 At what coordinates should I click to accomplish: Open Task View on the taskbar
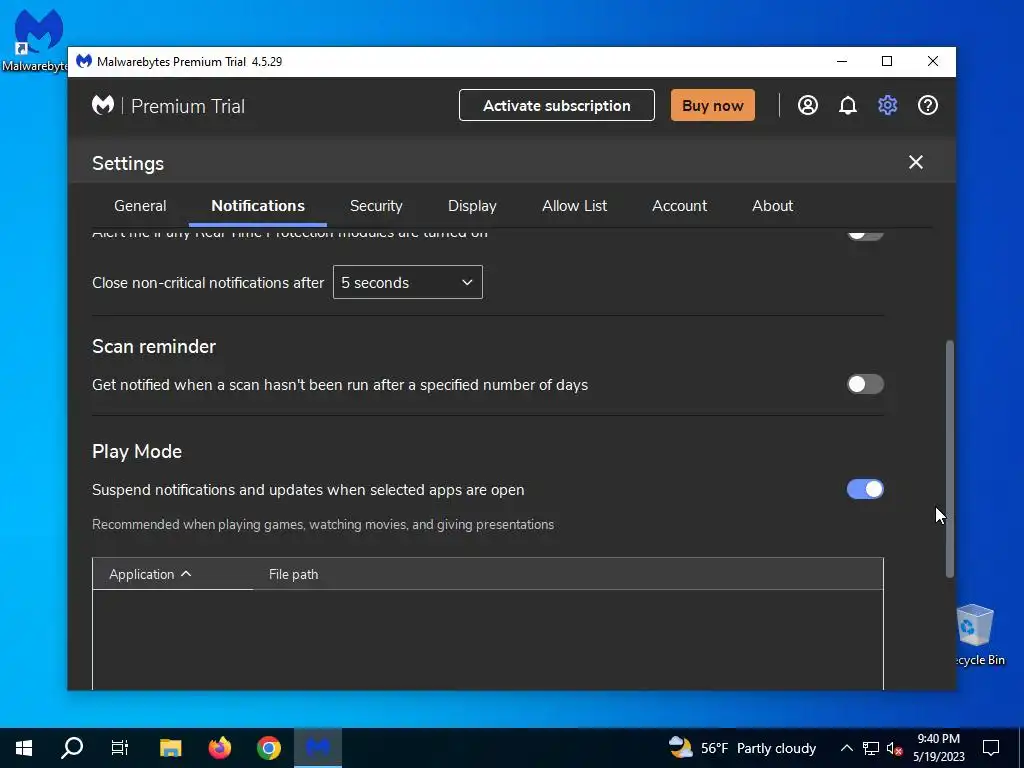click(x=120, y=748)
